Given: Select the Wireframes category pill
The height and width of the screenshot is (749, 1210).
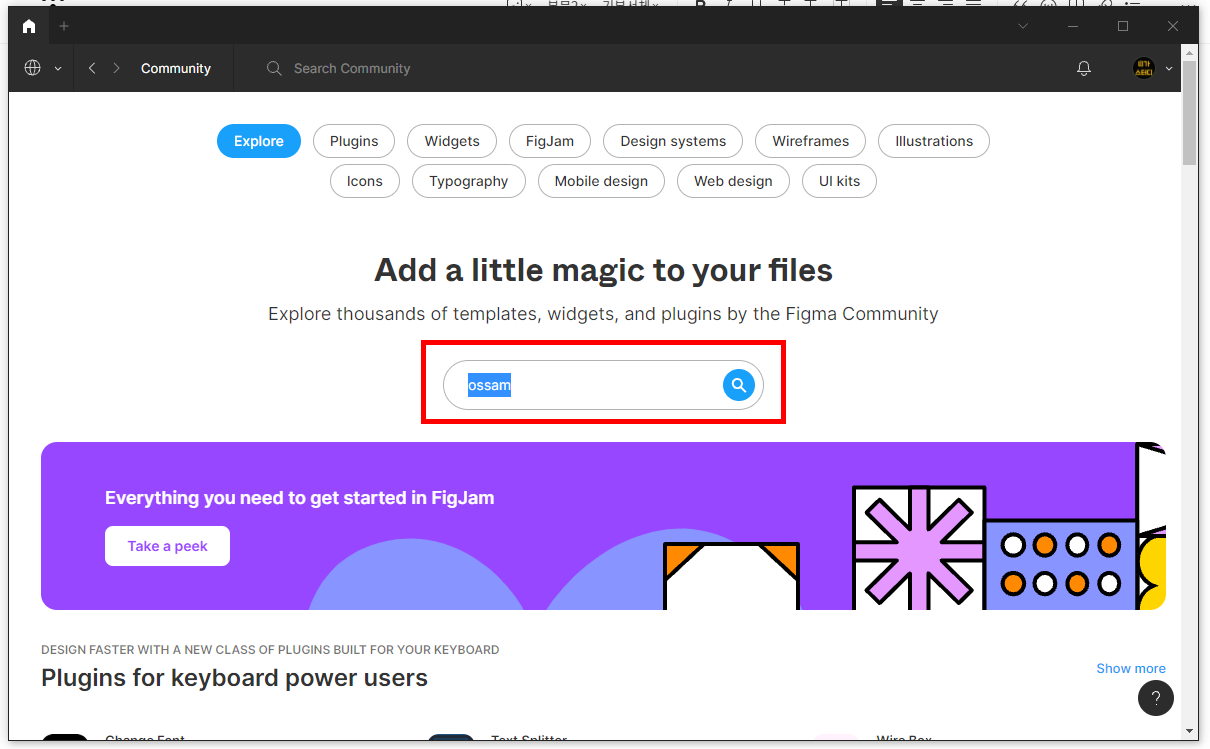Looking at the screenshot, I should click(811, 141).
